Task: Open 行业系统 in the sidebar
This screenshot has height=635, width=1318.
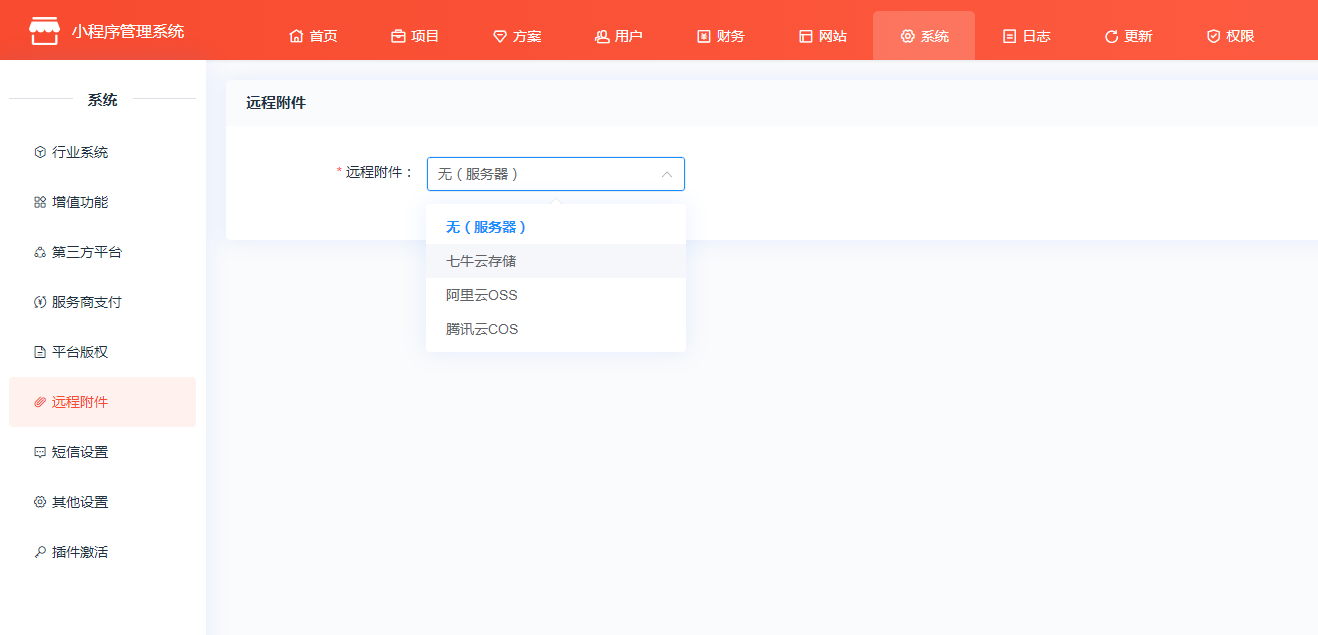Action: point(102,152)
